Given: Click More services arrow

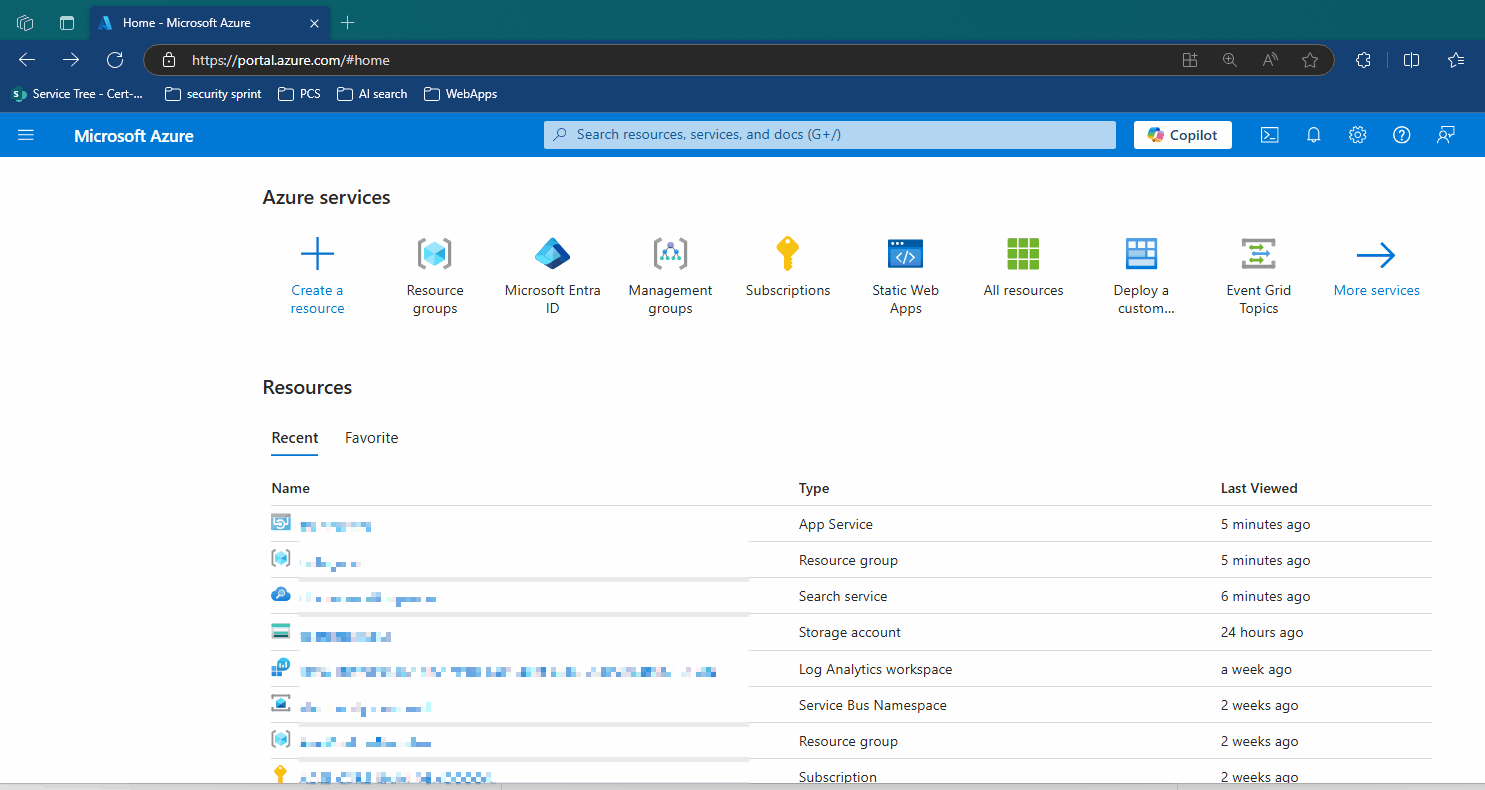Looking at the screenshot, I should [x=1376, y=256].
